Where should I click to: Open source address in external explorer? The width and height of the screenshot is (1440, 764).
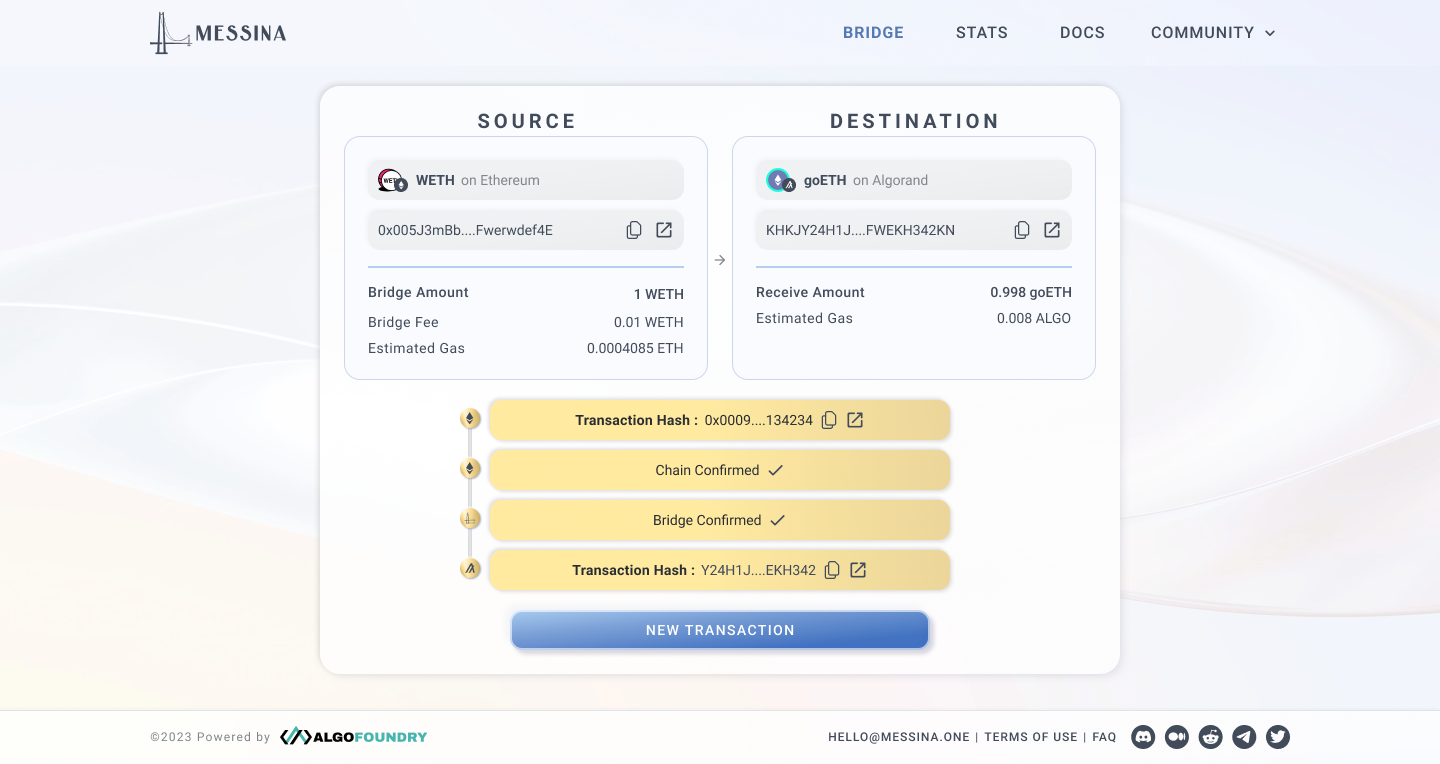[x=664, y=230]
